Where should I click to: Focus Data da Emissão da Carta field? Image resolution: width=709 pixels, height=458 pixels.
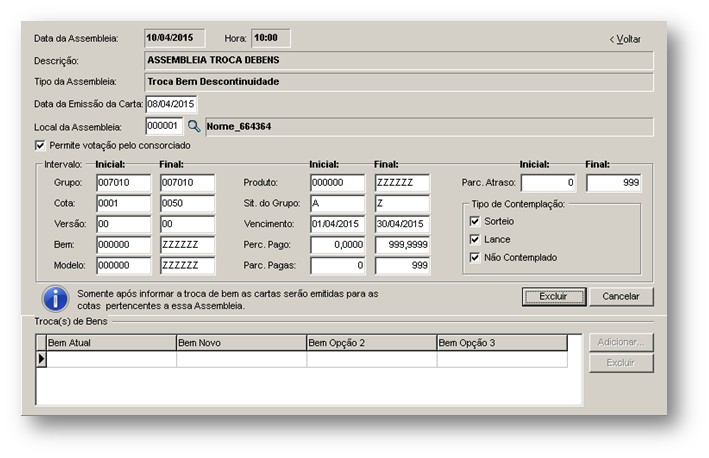[171, 104]
